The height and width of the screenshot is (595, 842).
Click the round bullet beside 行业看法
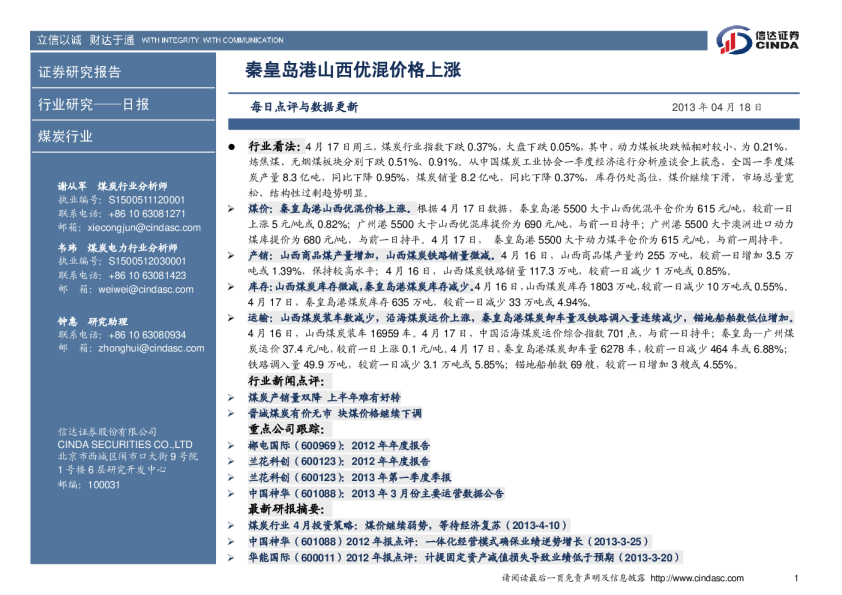(231, 145)
